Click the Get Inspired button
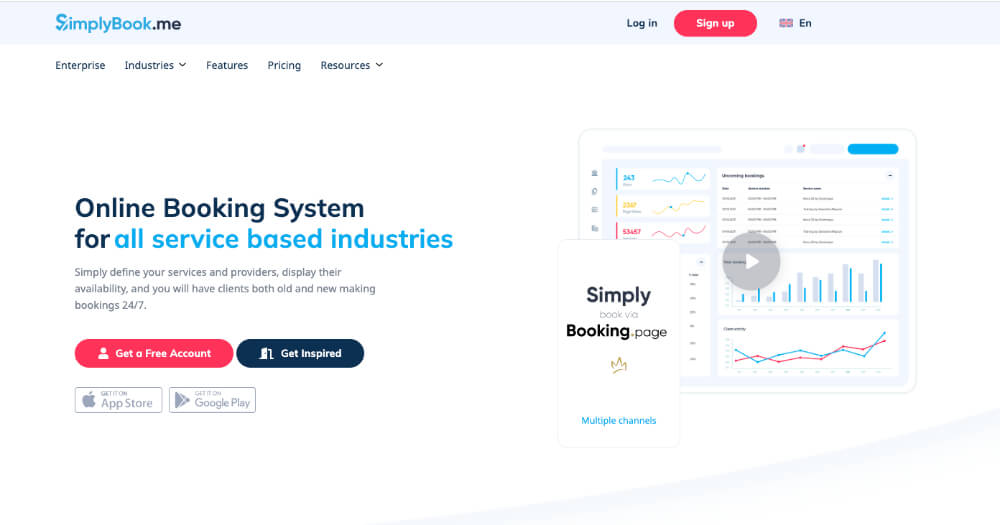This screenshot has height=525, width=1000. [x=300, y=353]
